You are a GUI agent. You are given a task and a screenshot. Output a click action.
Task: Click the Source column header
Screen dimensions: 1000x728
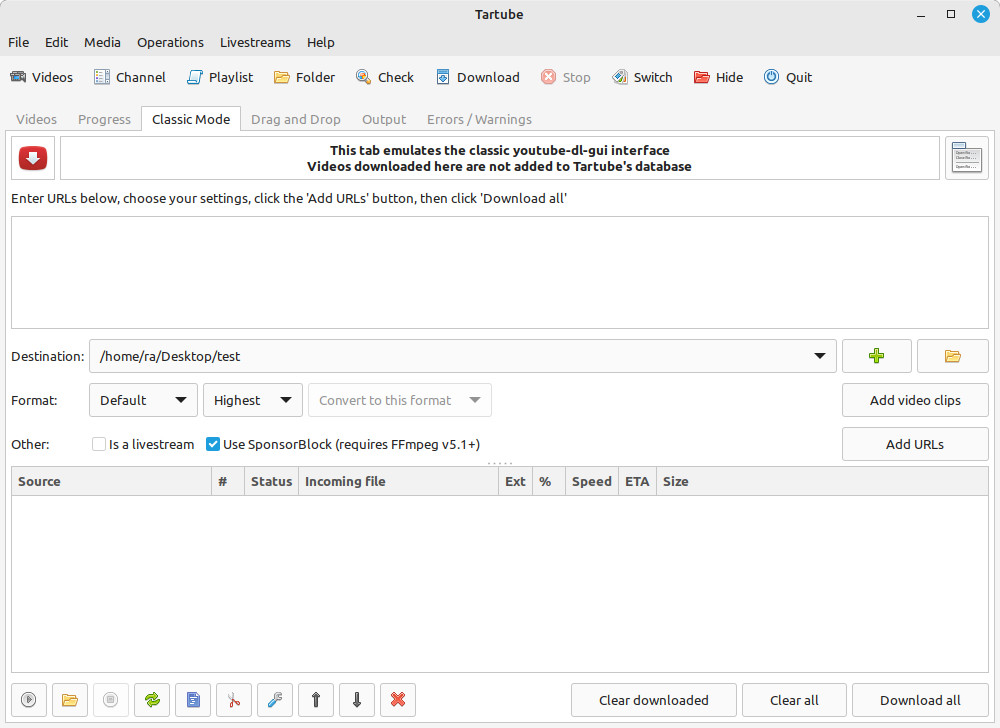(x=112, y=481)
